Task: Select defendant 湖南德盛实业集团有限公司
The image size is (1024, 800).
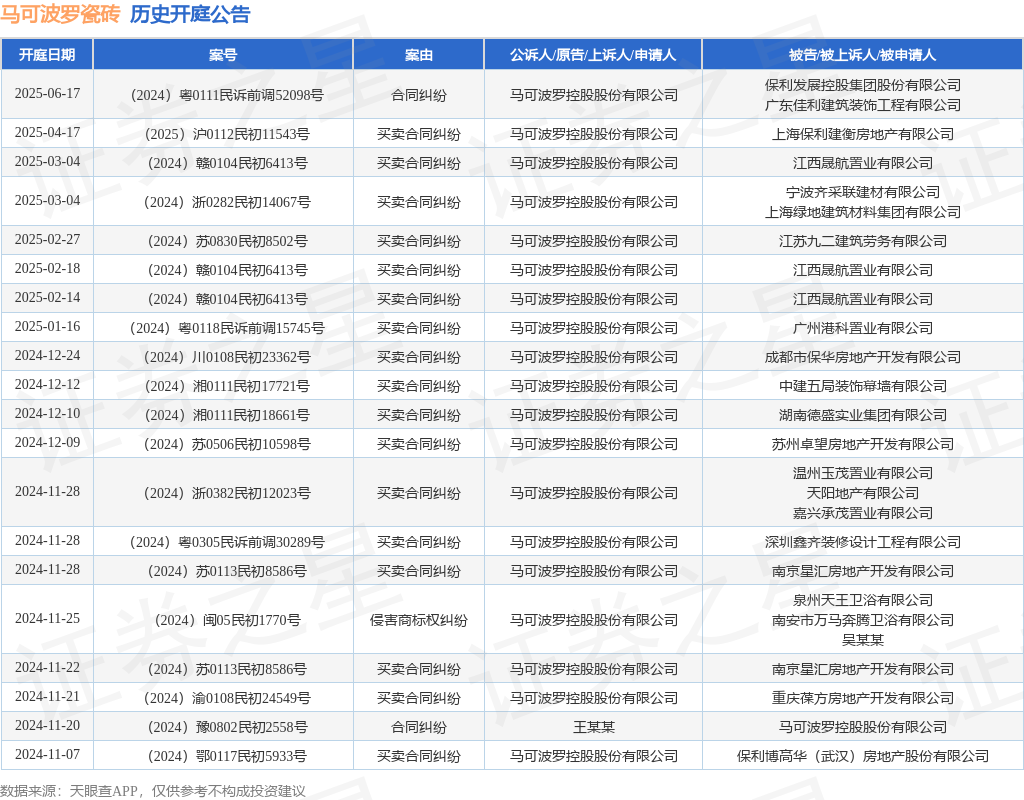Action: point(863,415)
